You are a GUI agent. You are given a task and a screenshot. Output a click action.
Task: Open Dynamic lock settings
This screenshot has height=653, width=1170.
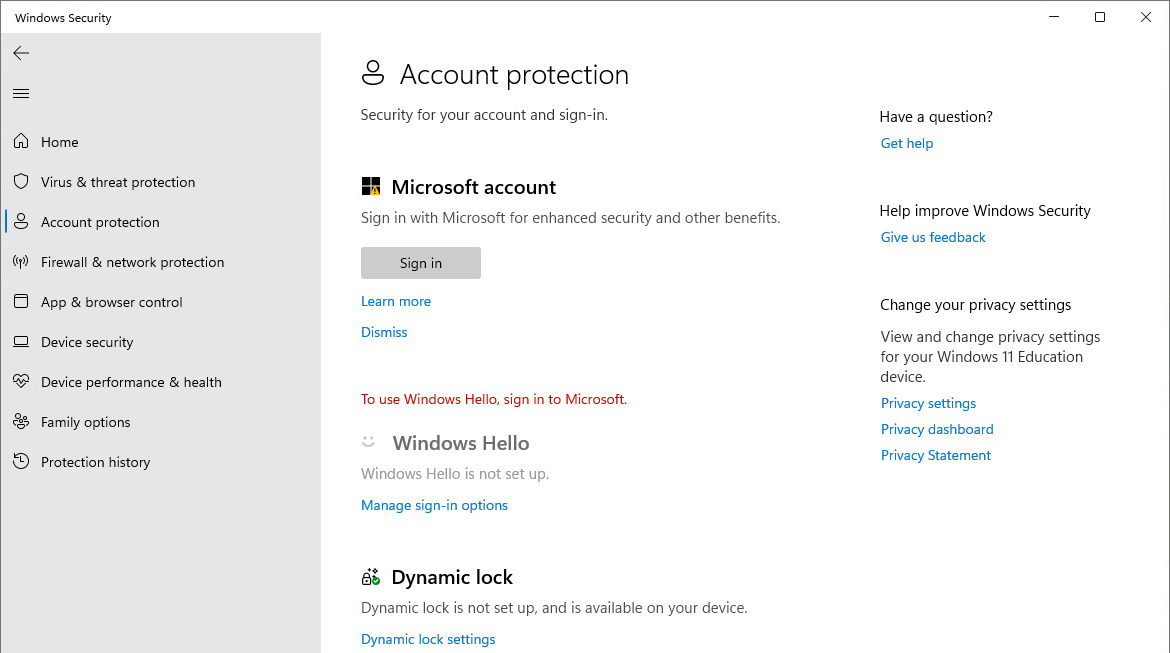click(428, 638)
